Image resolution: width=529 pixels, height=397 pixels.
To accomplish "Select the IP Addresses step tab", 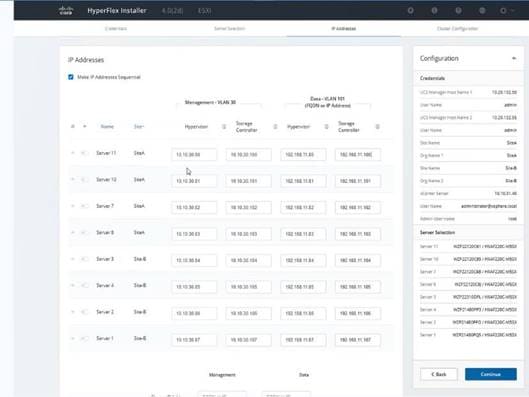I will tap(343, 29).
